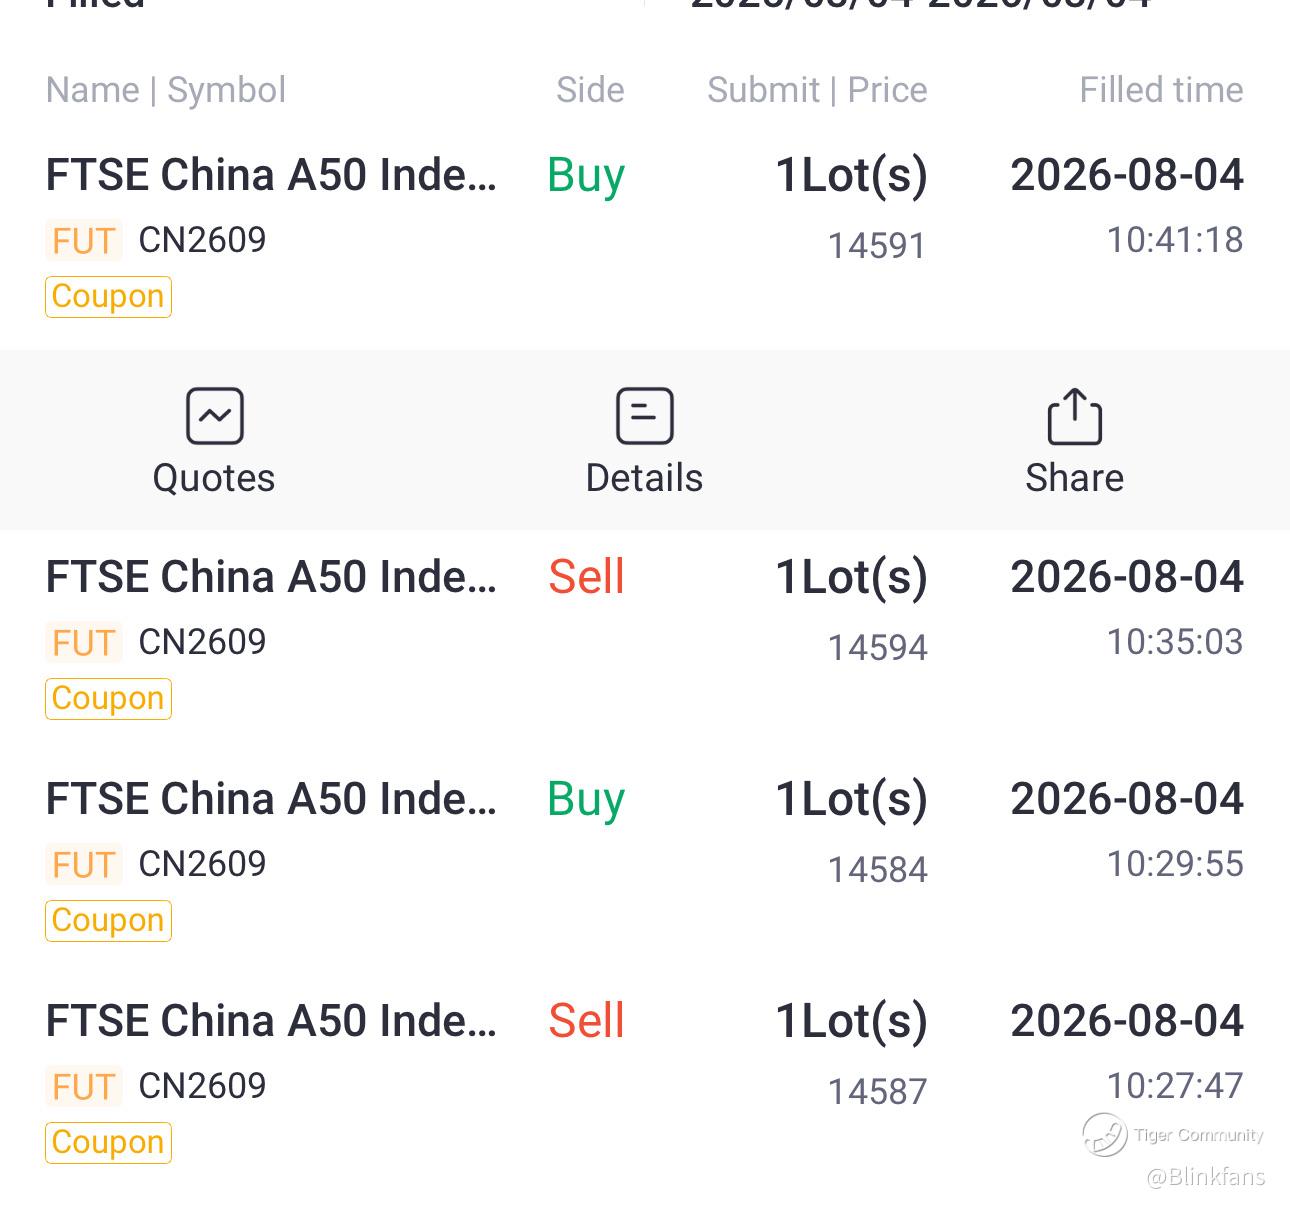Sort by the Side column header
This screenshot has height=1206, width=1290.
click(x=590, y=90)
